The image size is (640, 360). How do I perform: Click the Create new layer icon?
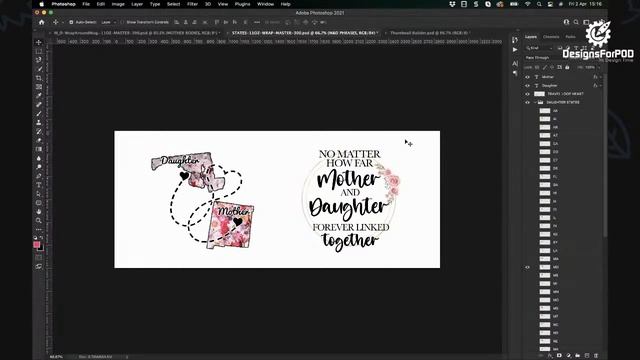click(x=587, y=356)
